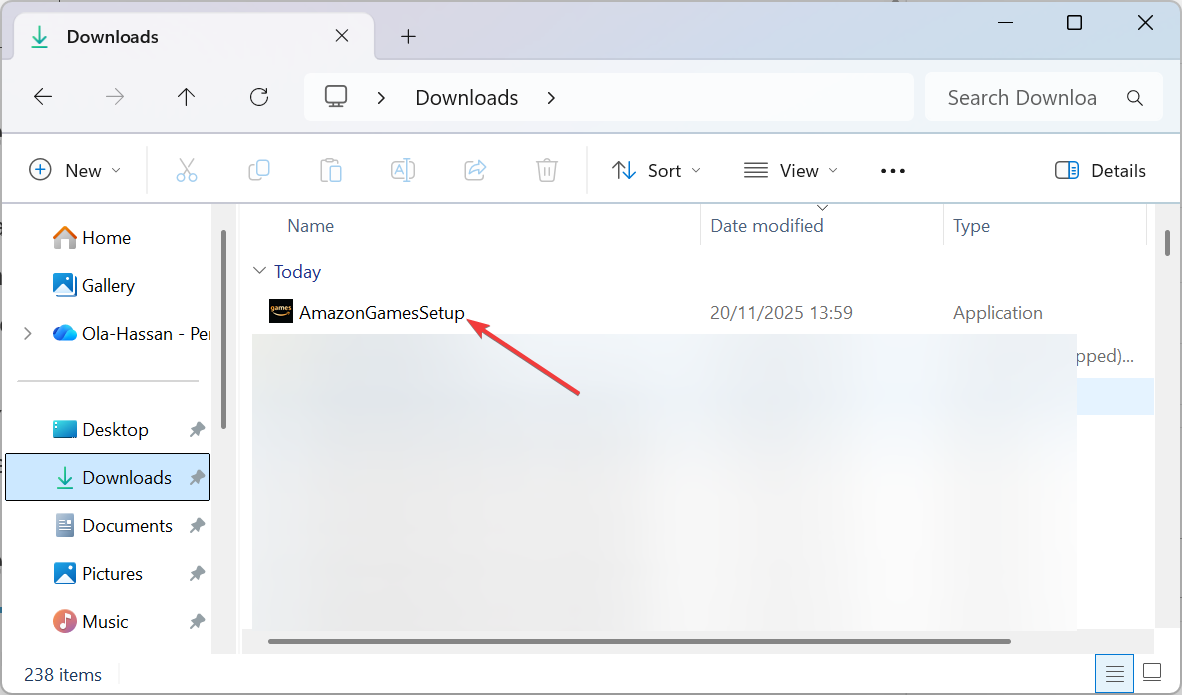Open the Date modified column filter arrow
The width and height of the screenshot is (1182, 695).
click(822, 207)
